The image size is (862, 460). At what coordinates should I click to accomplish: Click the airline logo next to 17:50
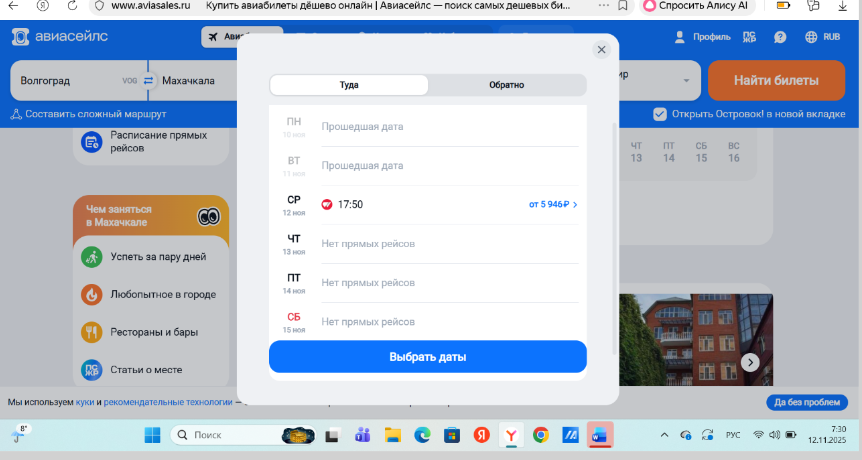pos(327,204)
